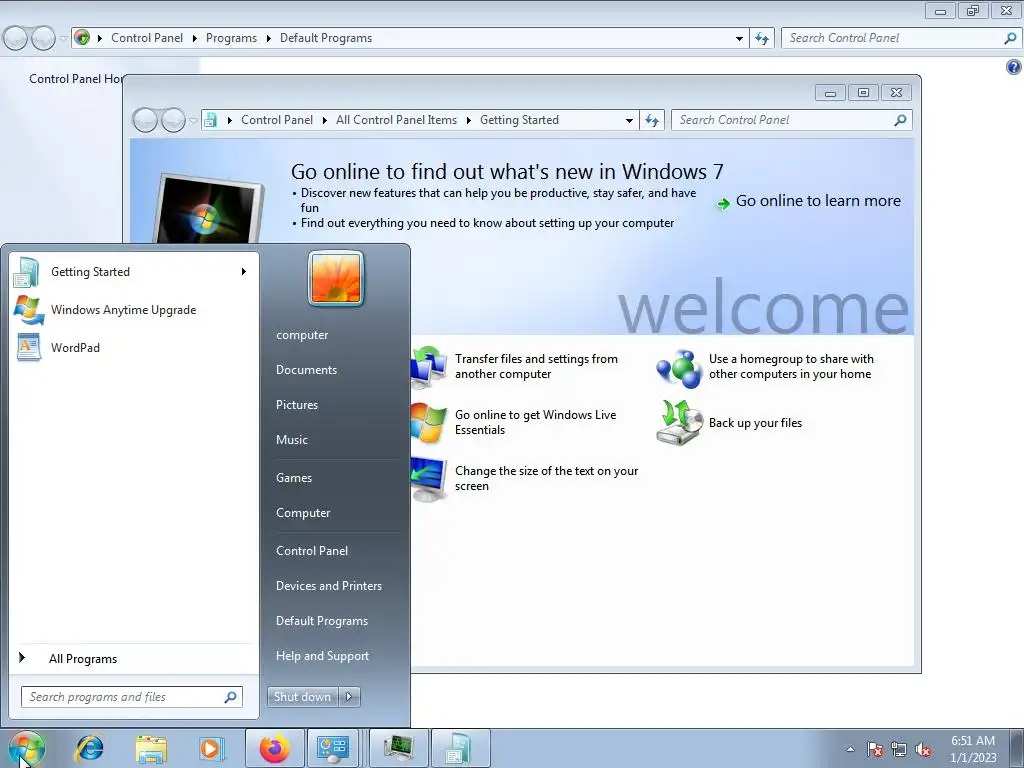The height and width of the screenshot is (768, 1024).
Task: Switch to Control Panel taskbar button
Action: point(333,748)
